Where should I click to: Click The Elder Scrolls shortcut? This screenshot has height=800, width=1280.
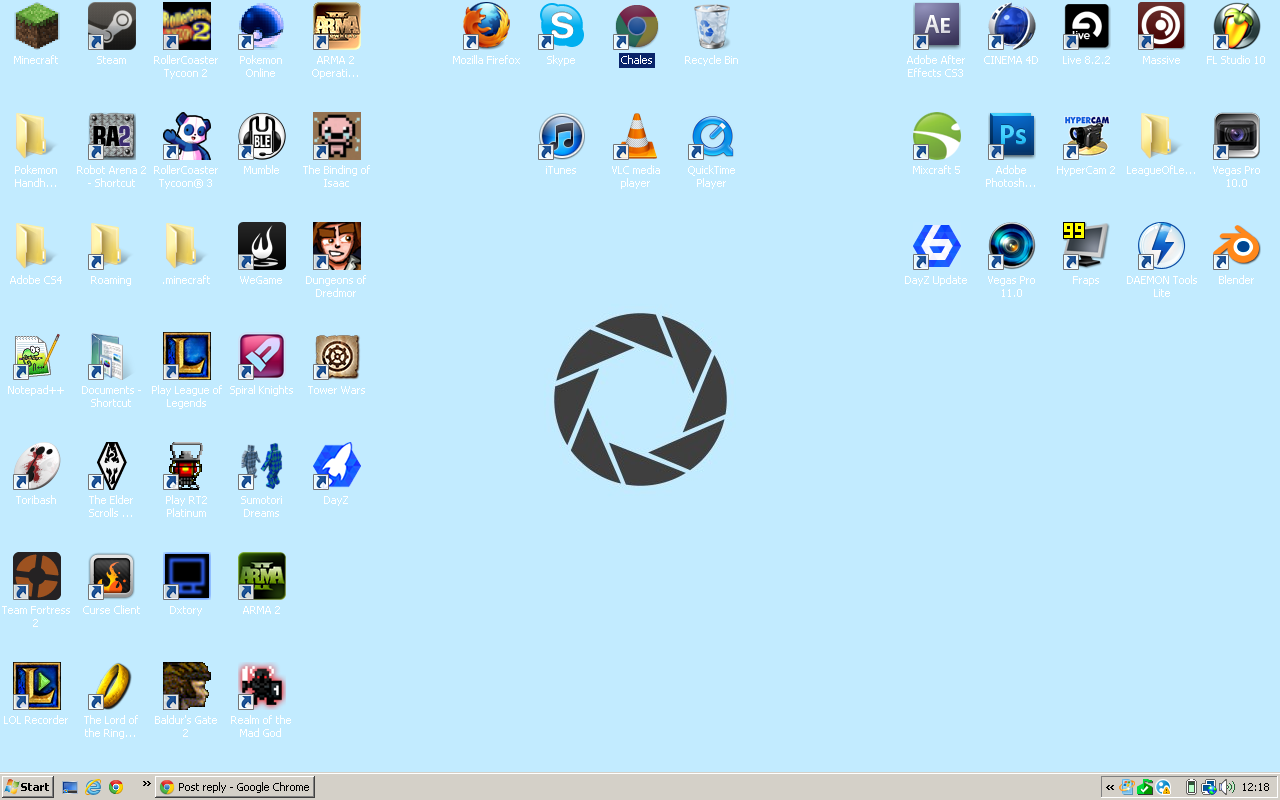coord(111,467)
